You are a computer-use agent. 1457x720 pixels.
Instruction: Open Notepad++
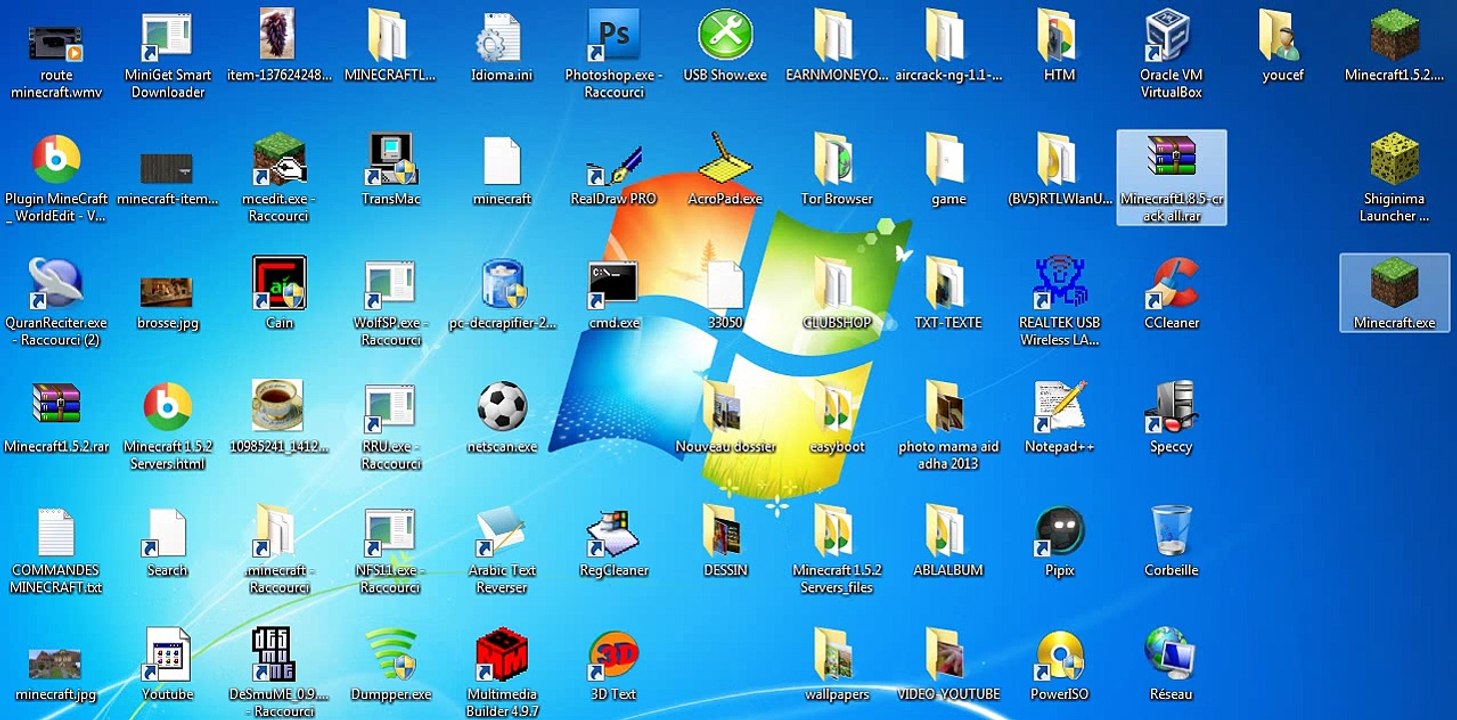coord(1059,408)
